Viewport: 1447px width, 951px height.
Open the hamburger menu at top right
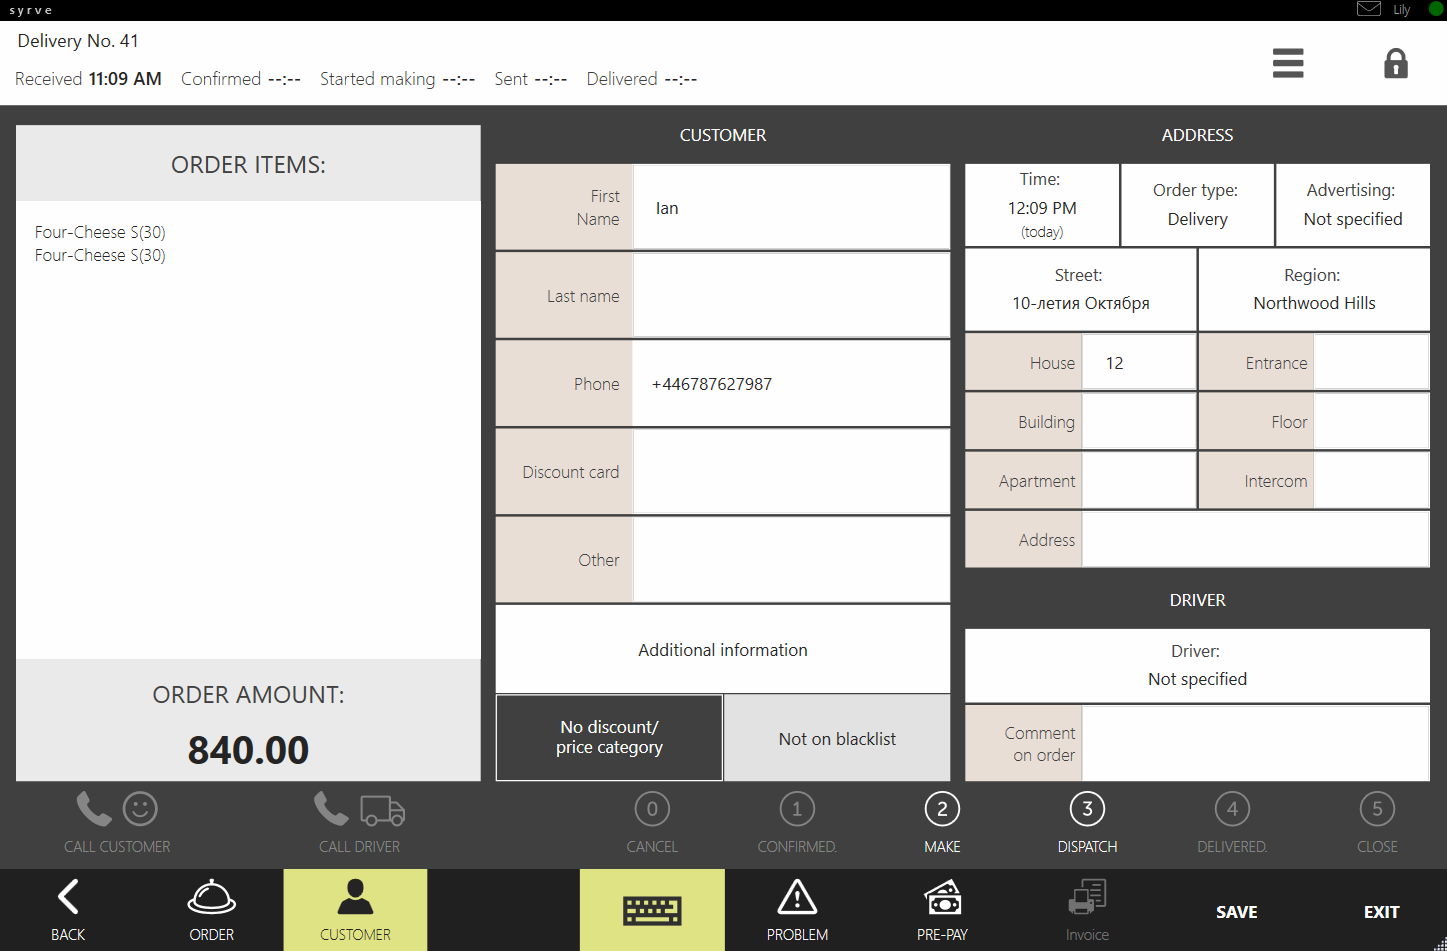(x=1287, y=63)
